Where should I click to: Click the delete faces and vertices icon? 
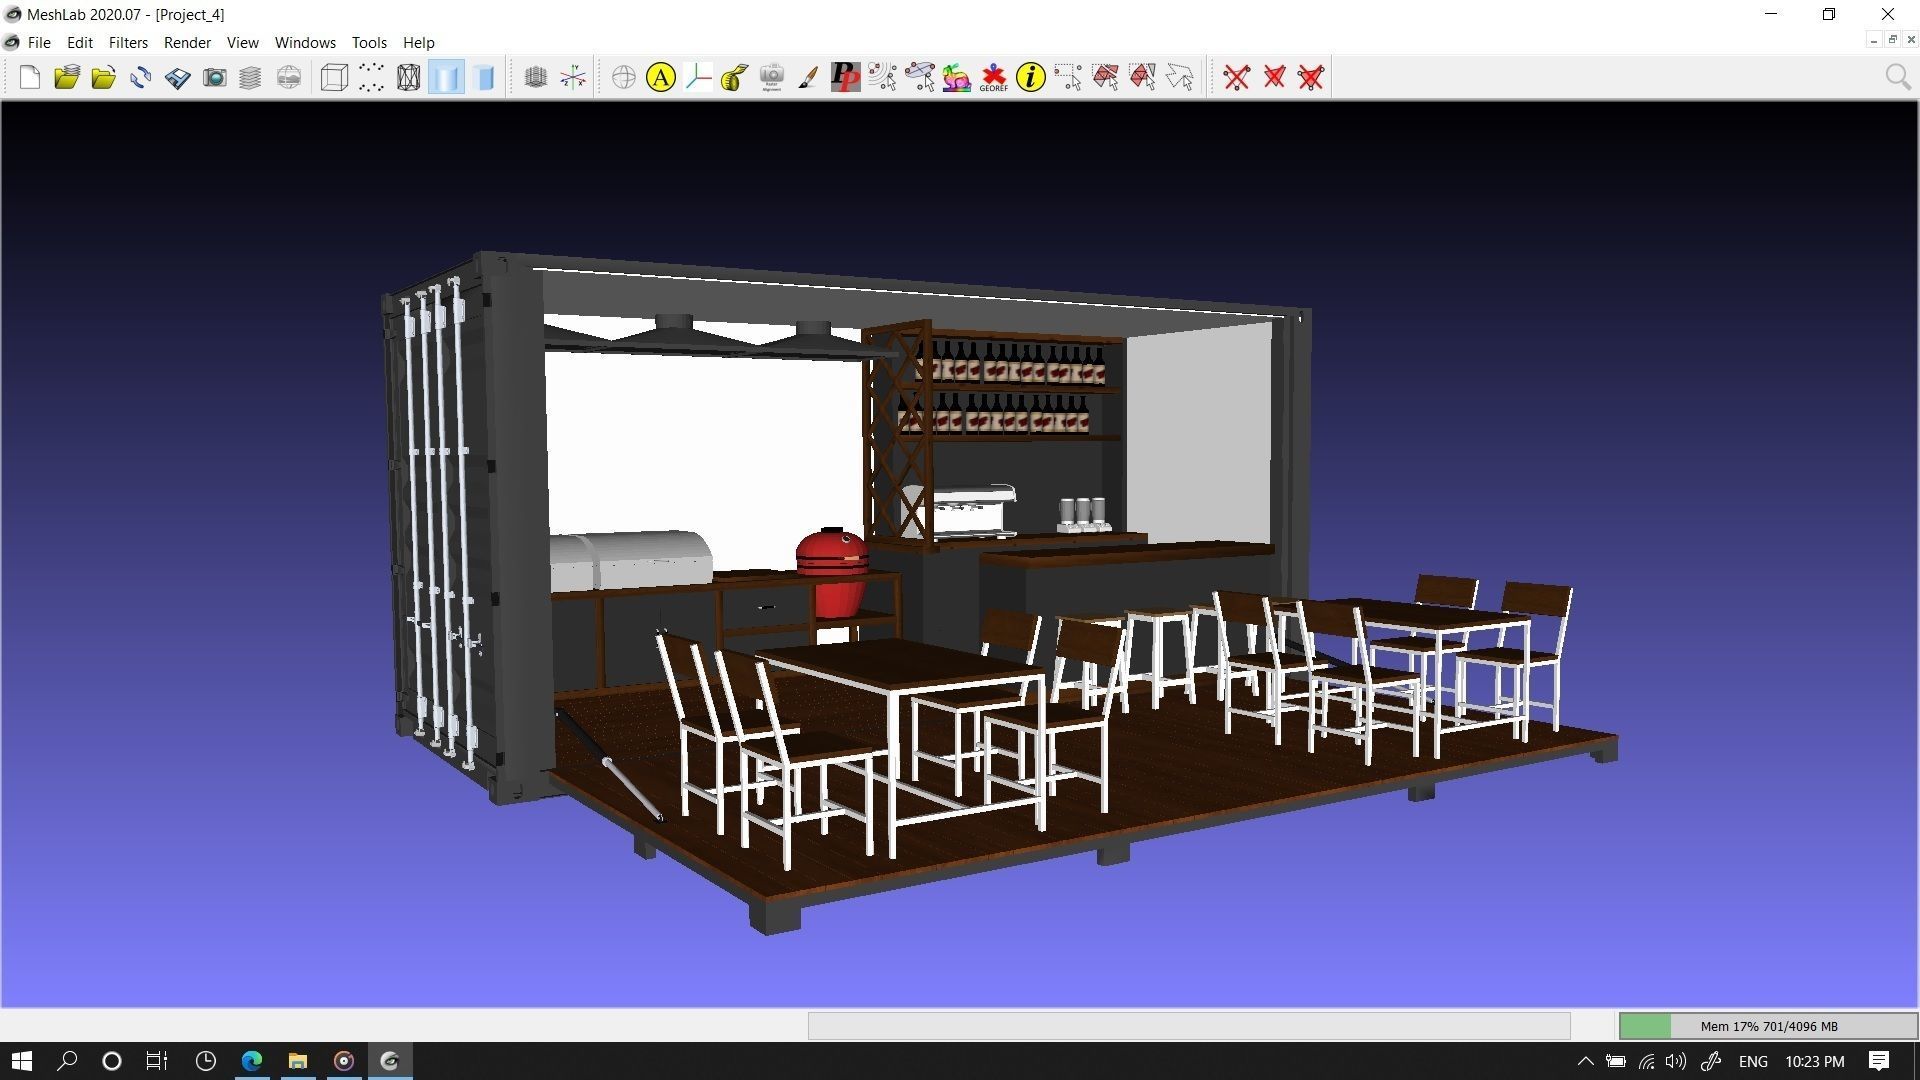1311,77
